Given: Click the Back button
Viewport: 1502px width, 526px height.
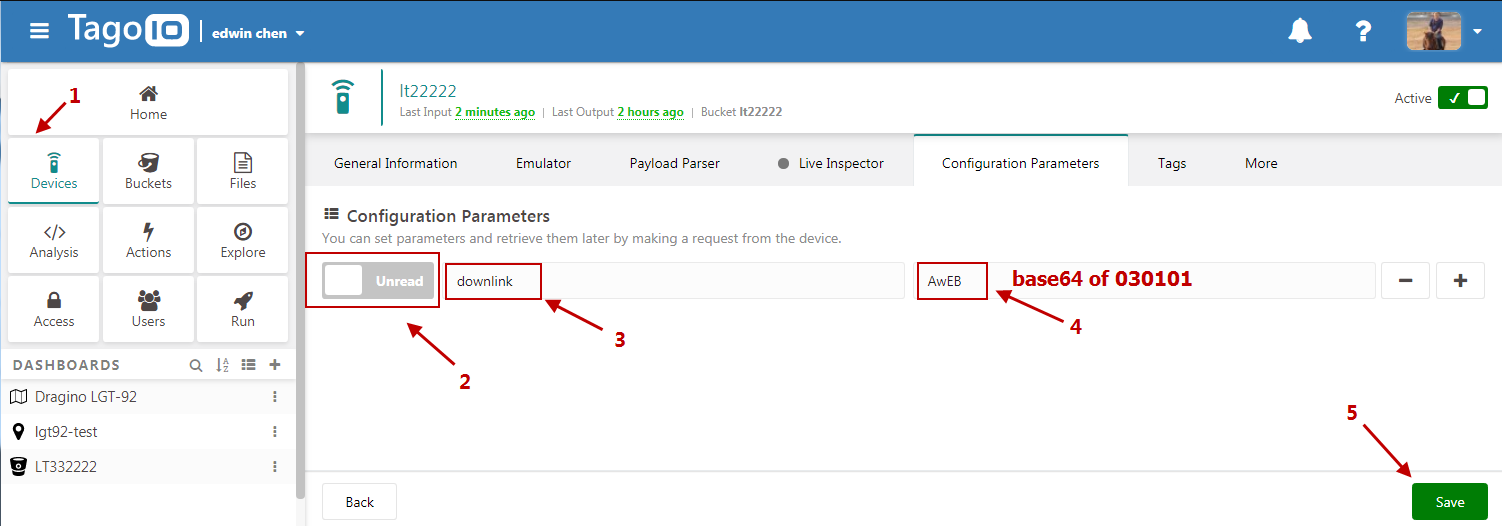Looking at the screenshot, I should point(360,502).
